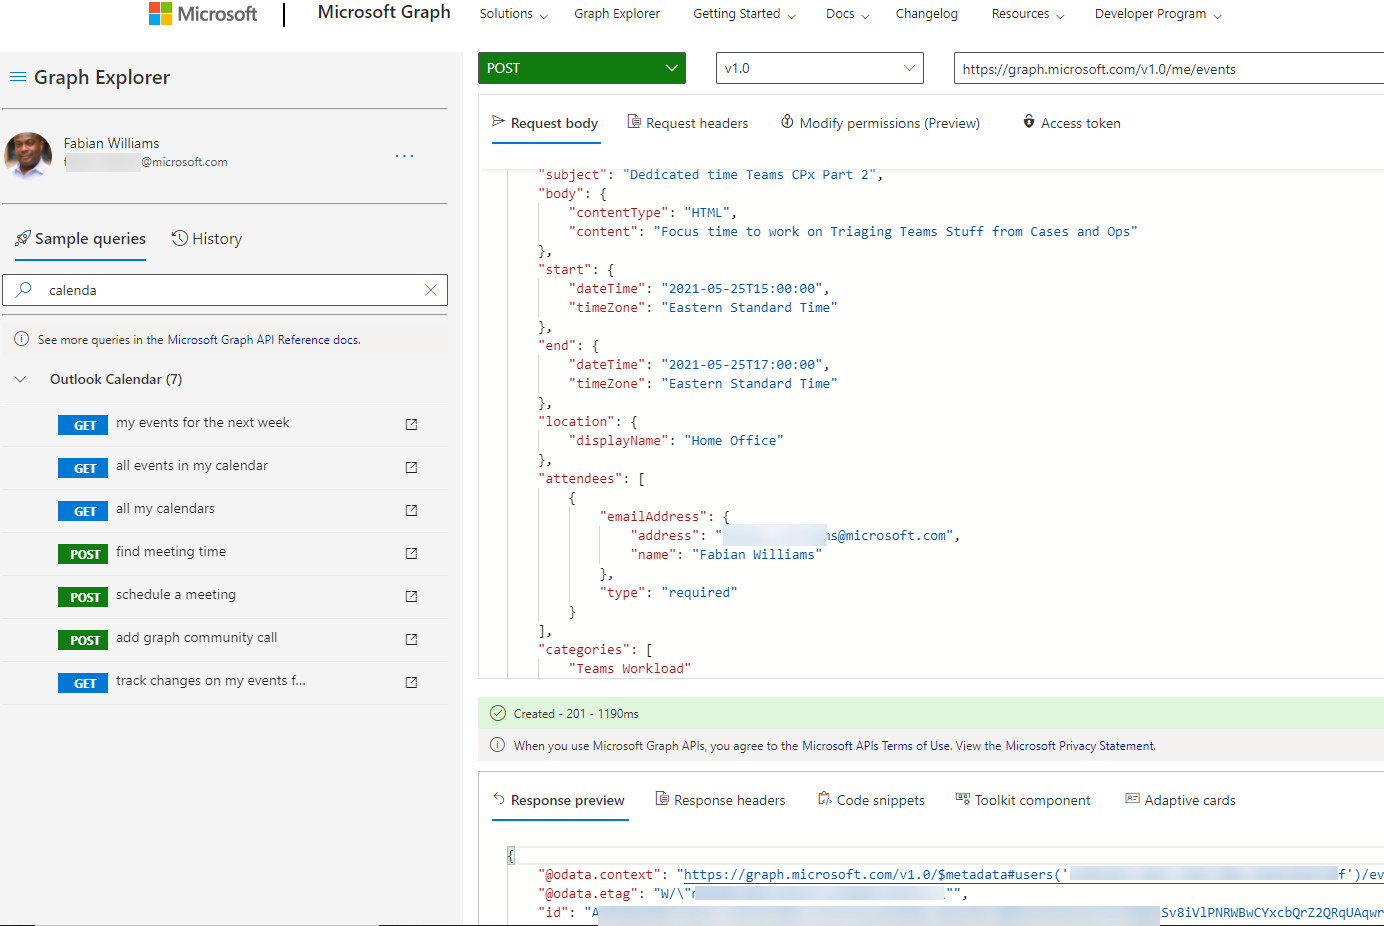Clear the calenda search text
The width and height of the screenshot is (1384, 926).
pyautogui.click(x=431, y=290)
